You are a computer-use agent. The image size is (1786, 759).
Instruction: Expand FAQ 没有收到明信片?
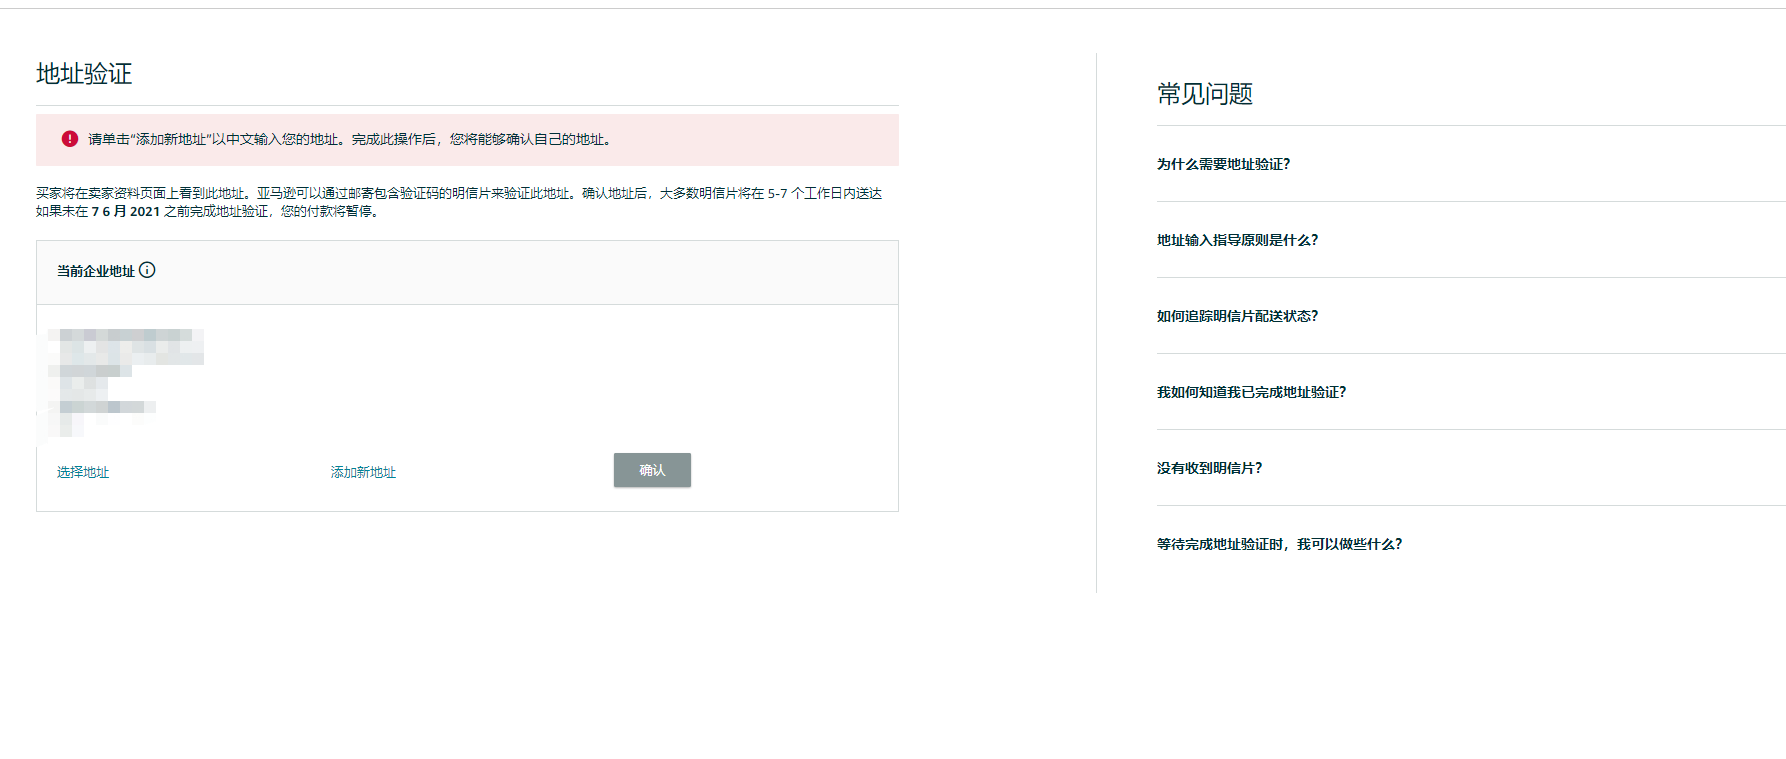click(1209, 468)
